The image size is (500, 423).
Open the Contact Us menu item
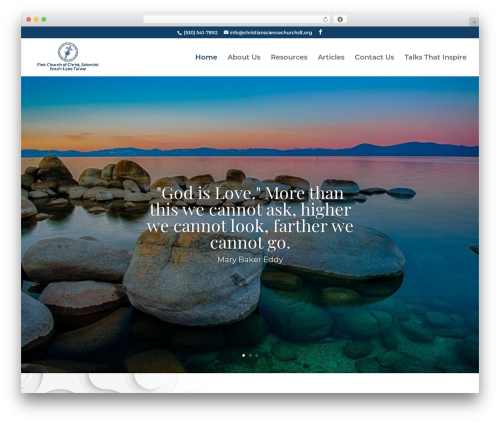[374, 57]
